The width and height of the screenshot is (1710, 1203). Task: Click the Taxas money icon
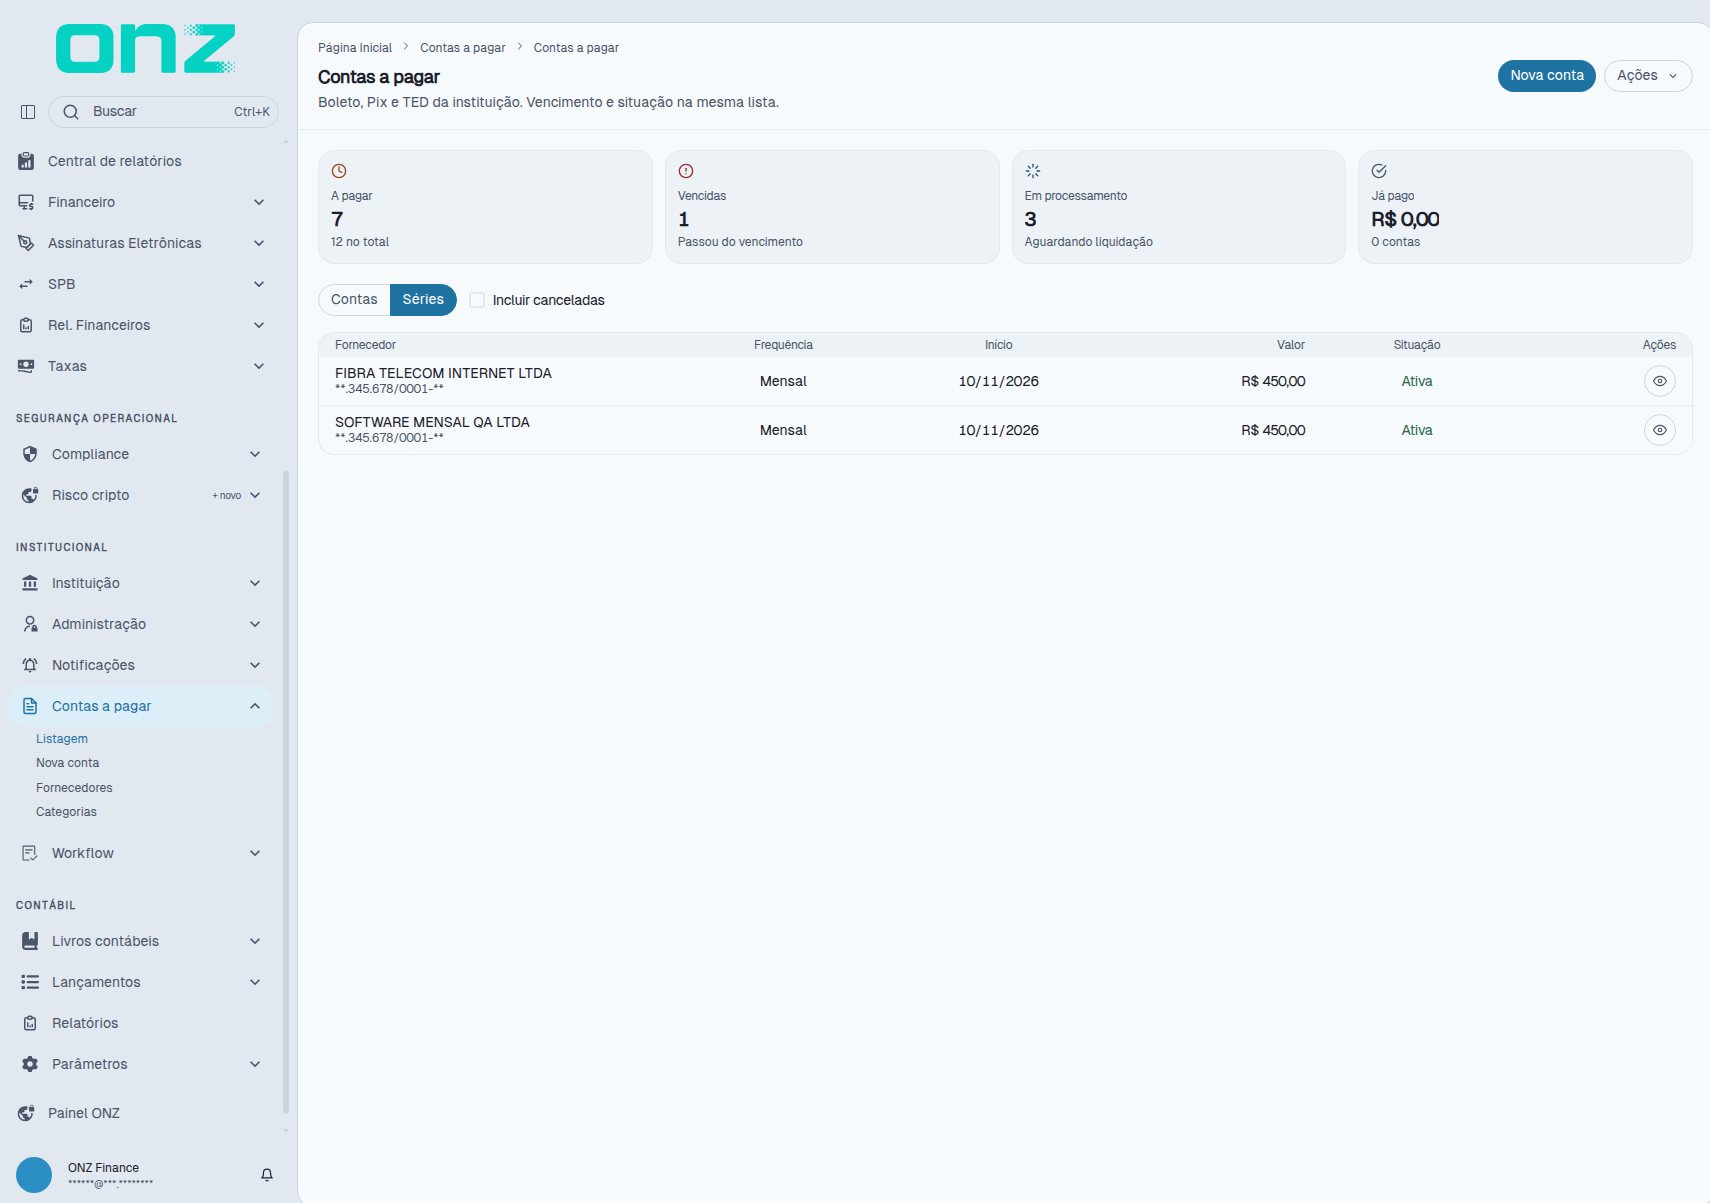coord(26,366)
